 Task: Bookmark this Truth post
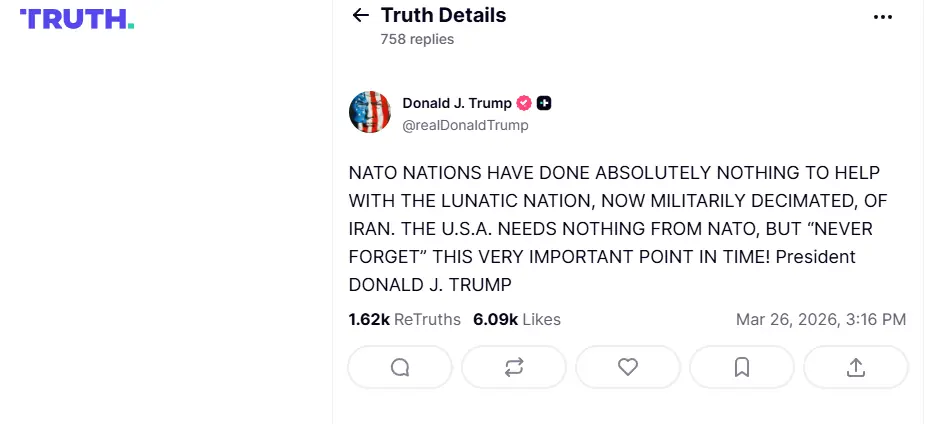pos(742,367)
